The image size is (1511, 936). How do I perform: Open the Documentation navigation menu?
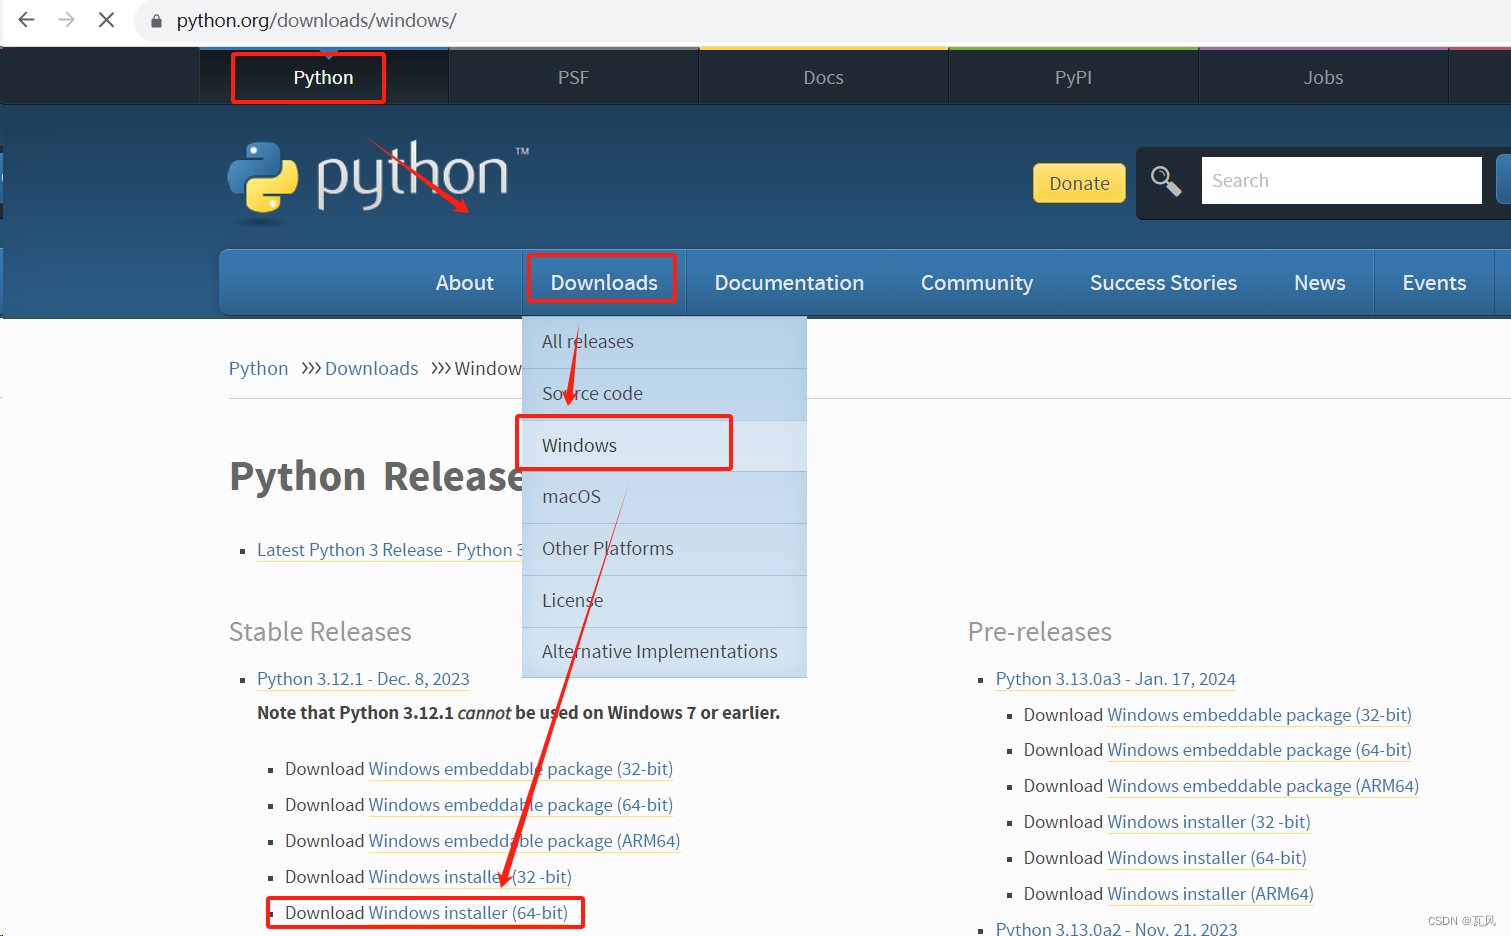pyautogui.click(x=789, y=283)
